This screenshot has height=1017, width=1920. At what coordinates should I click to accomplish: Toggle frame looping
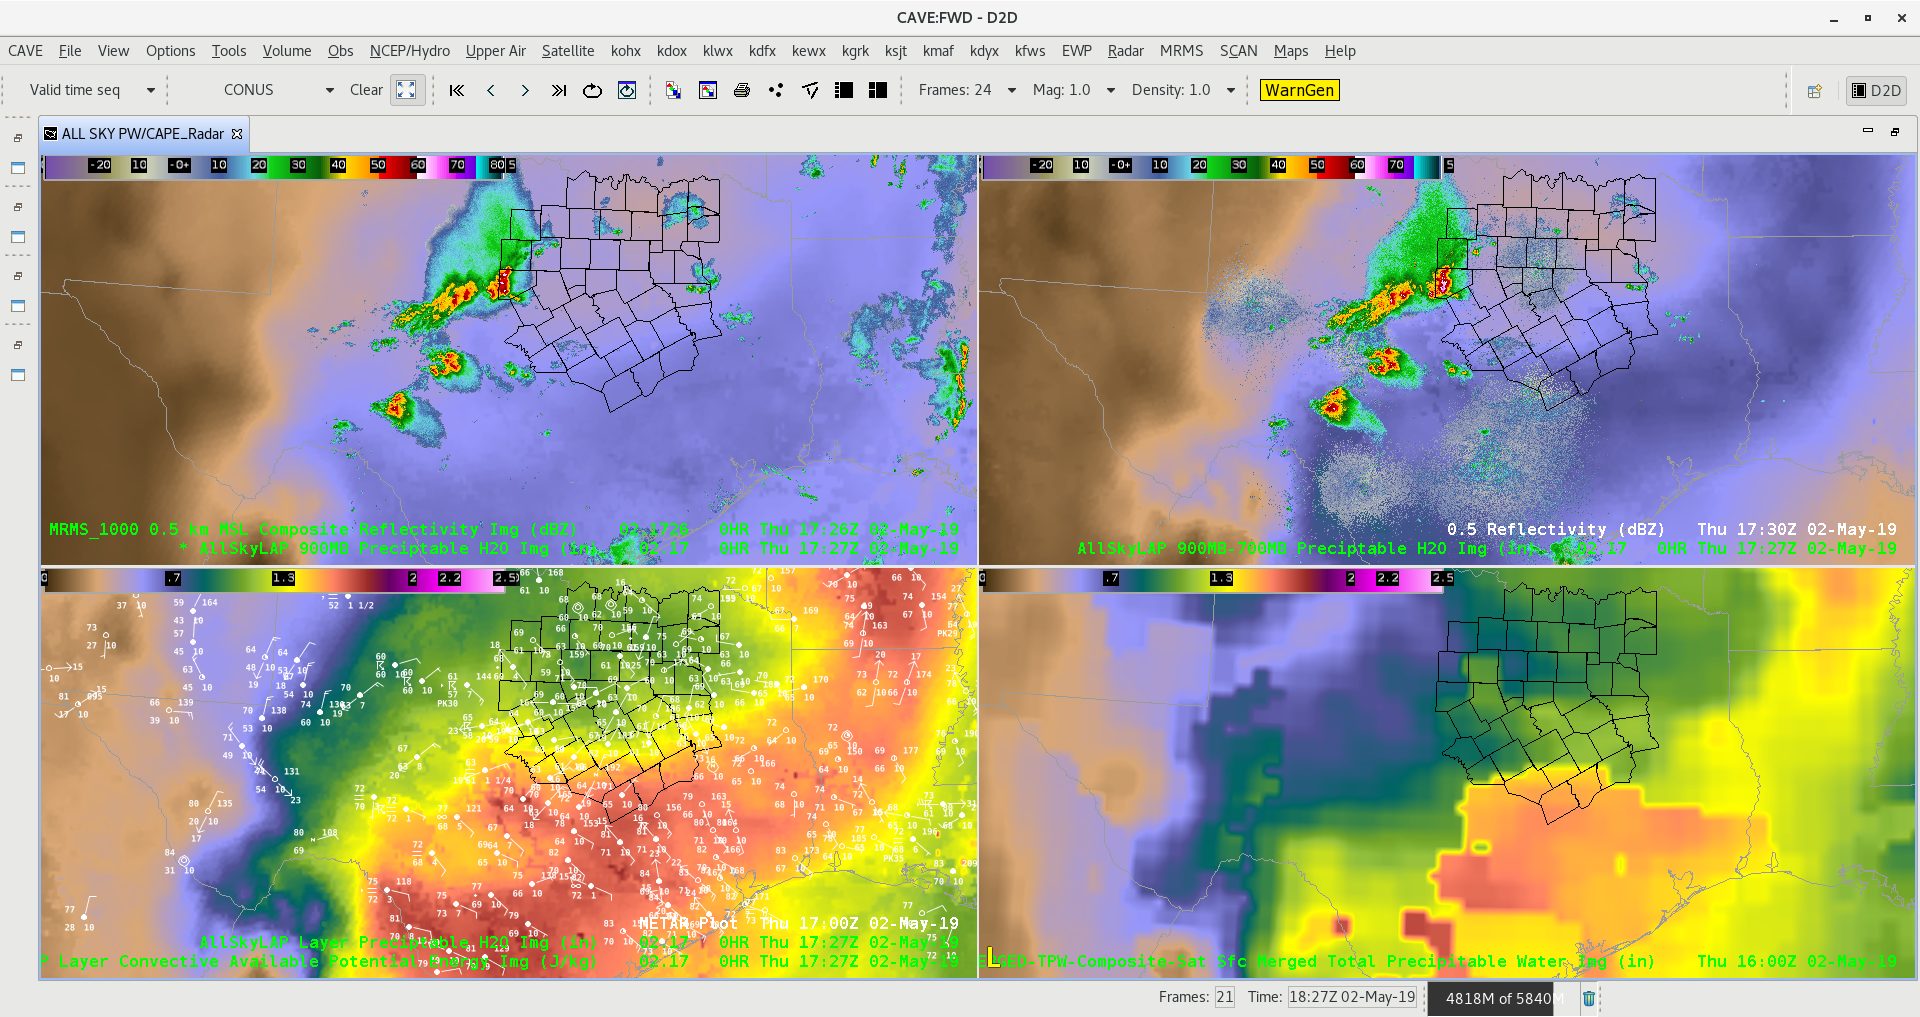pyautogui.click(x=592, y=90)
